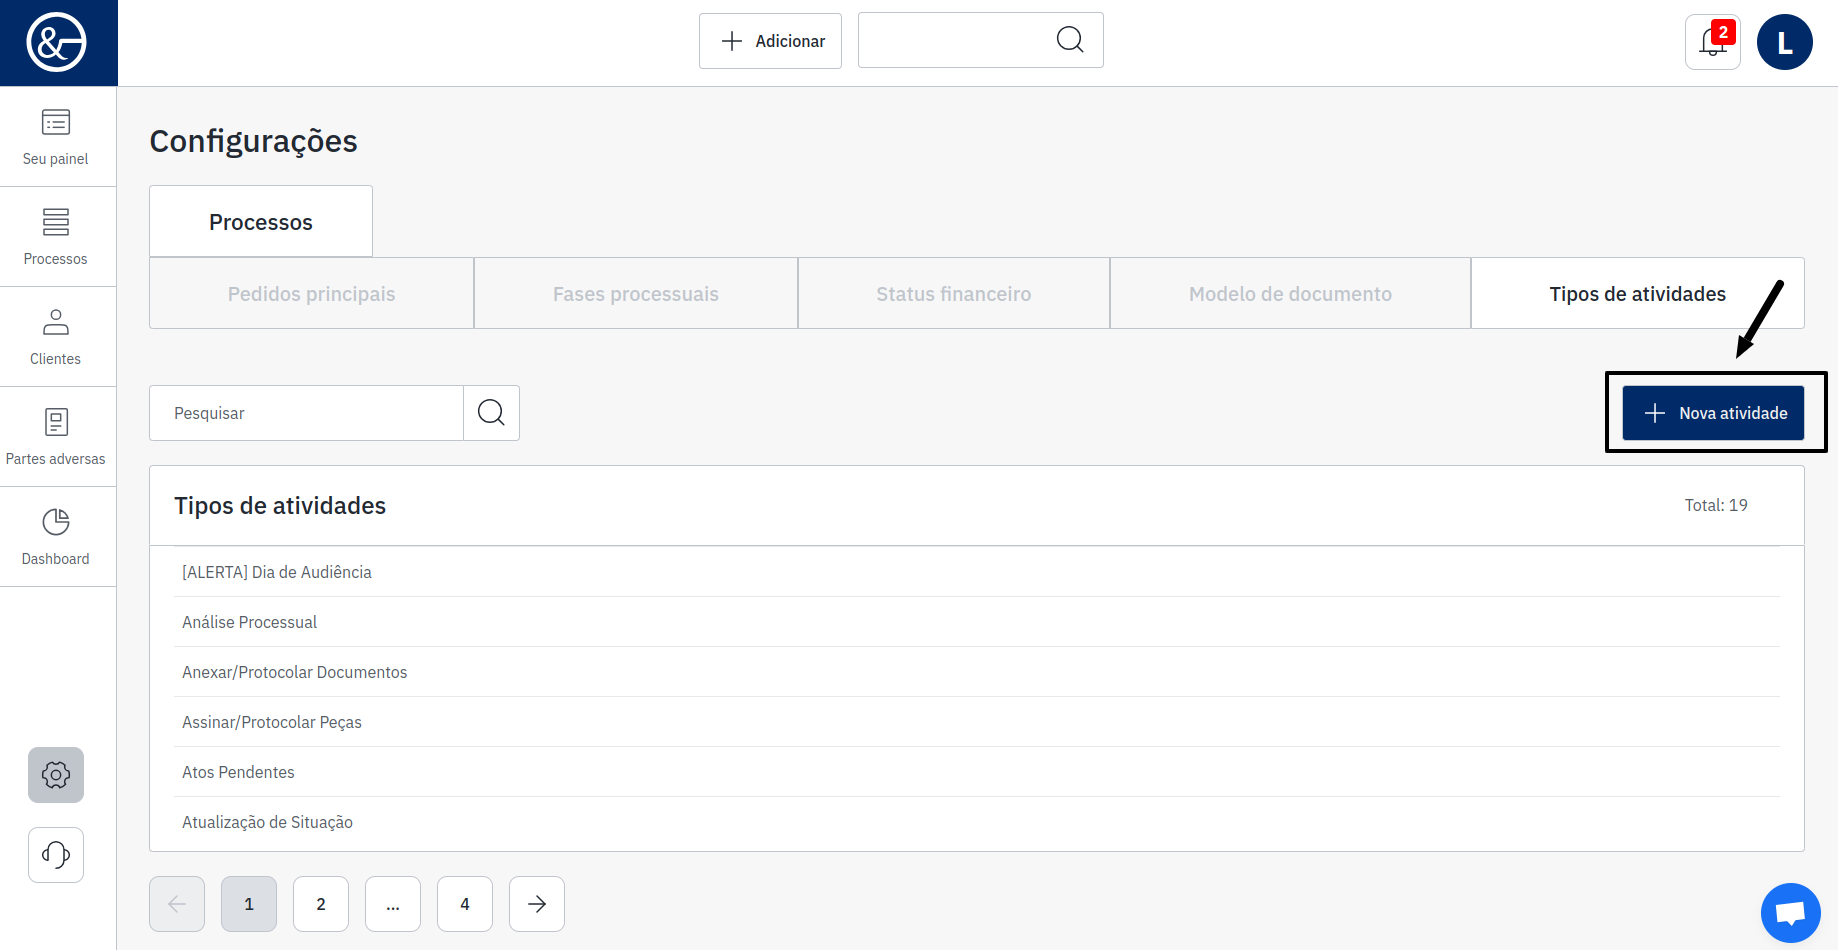Image resolution: width=1838 pixels, height=950 pixels.
Task: Go to Processos in the sidebar
Action: click(56, 237)
